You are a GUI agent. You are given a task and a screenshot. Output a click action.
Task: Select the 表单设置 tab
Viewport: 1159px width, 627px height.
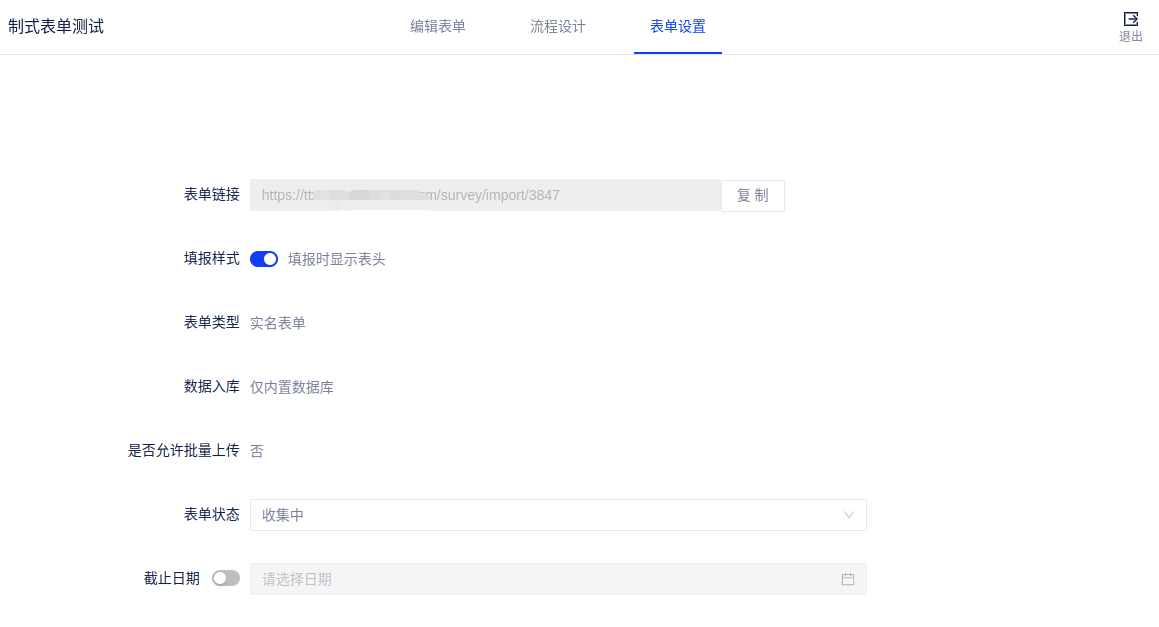[678, 27]
